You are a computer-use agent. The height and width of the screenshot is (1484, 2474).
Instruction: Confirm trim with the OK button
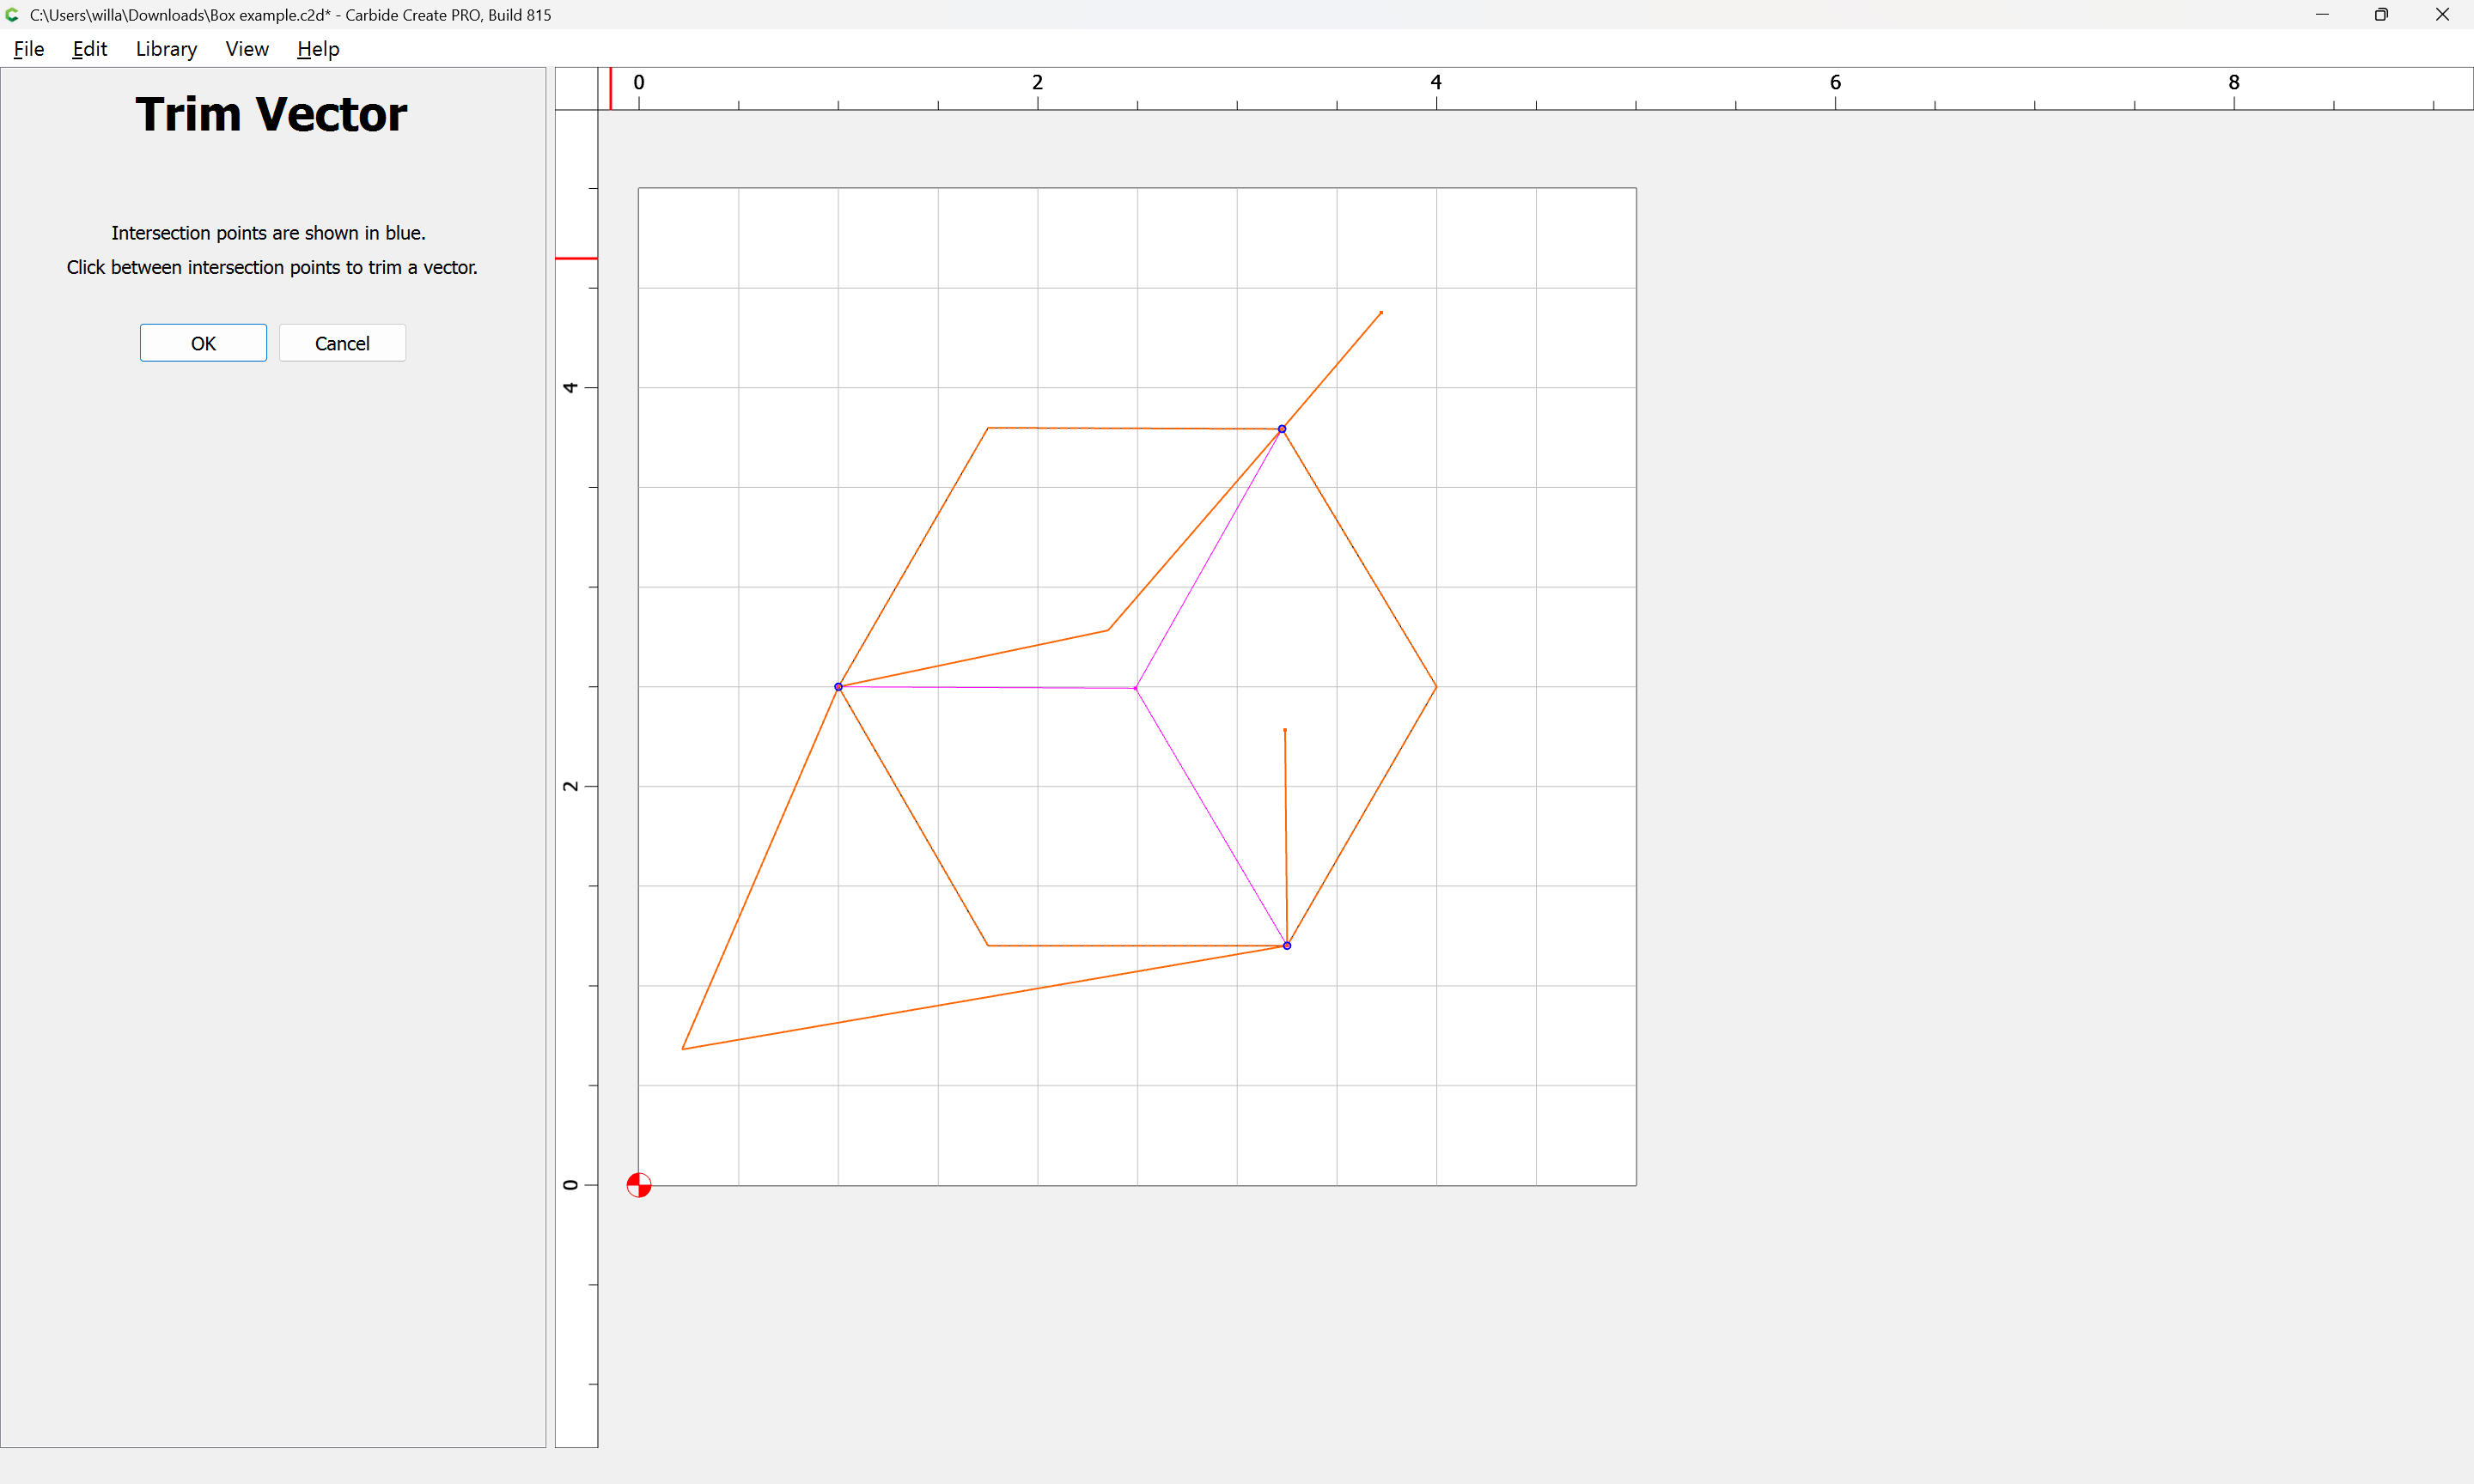click(203, 343)
